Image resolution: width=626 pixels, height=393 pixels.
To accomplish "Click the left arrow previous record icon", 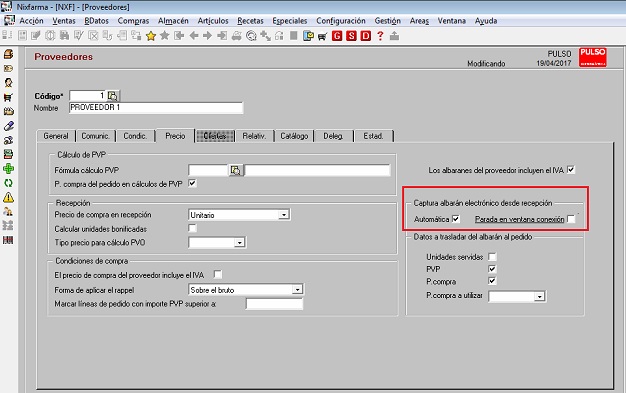I will coord(194,36).
